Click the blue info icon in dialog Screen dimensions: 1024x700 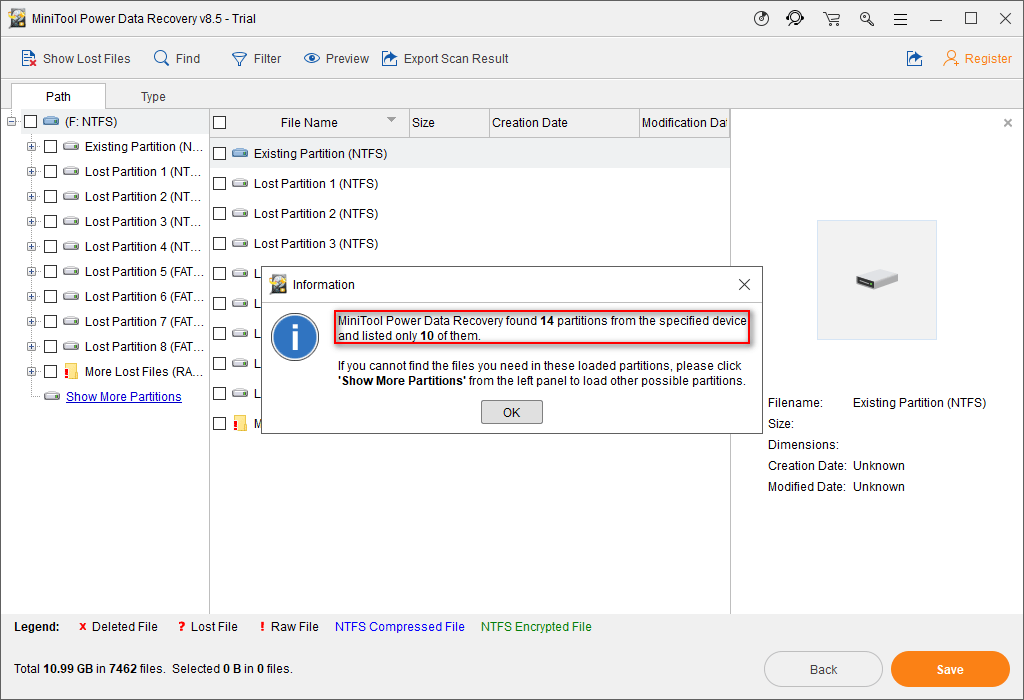[295, 337]
